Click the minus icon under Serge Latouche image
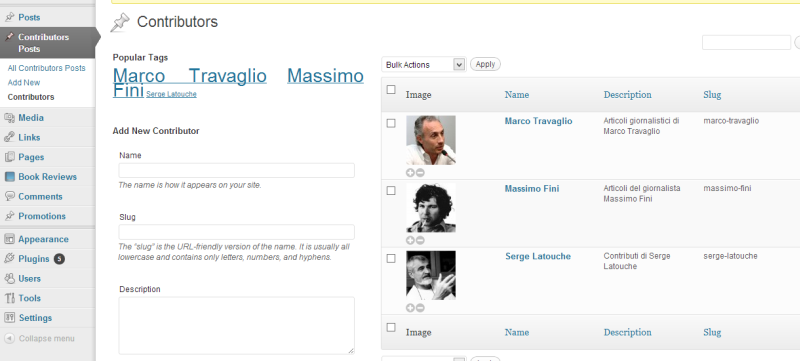800x361 pixels. pos(420,308)
